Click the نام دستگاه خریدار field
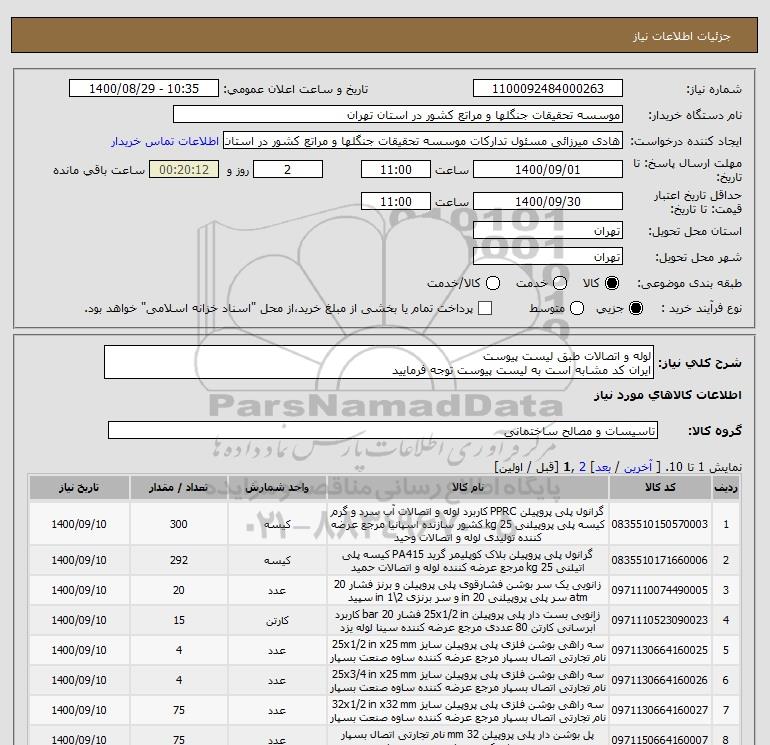770x745 pixels. pyautogui.click(x=398, y=114)
